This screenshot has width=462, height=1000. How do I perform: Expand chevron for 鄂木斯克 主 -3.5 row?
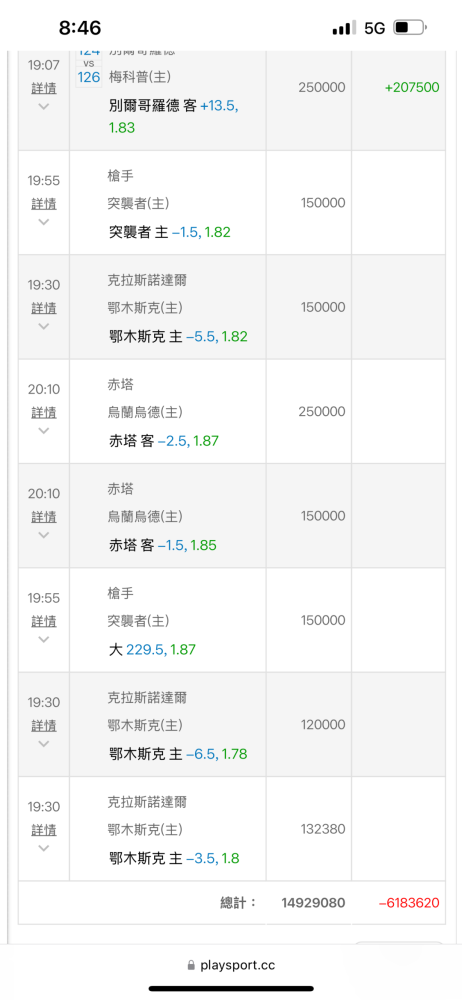click(43, 848)
